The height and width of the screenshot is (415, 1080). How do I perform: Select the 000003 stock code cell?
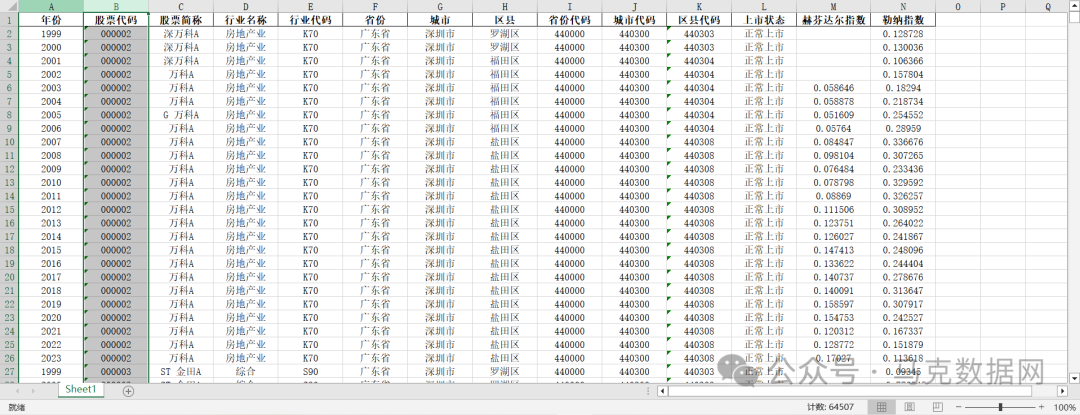point(116,372)
